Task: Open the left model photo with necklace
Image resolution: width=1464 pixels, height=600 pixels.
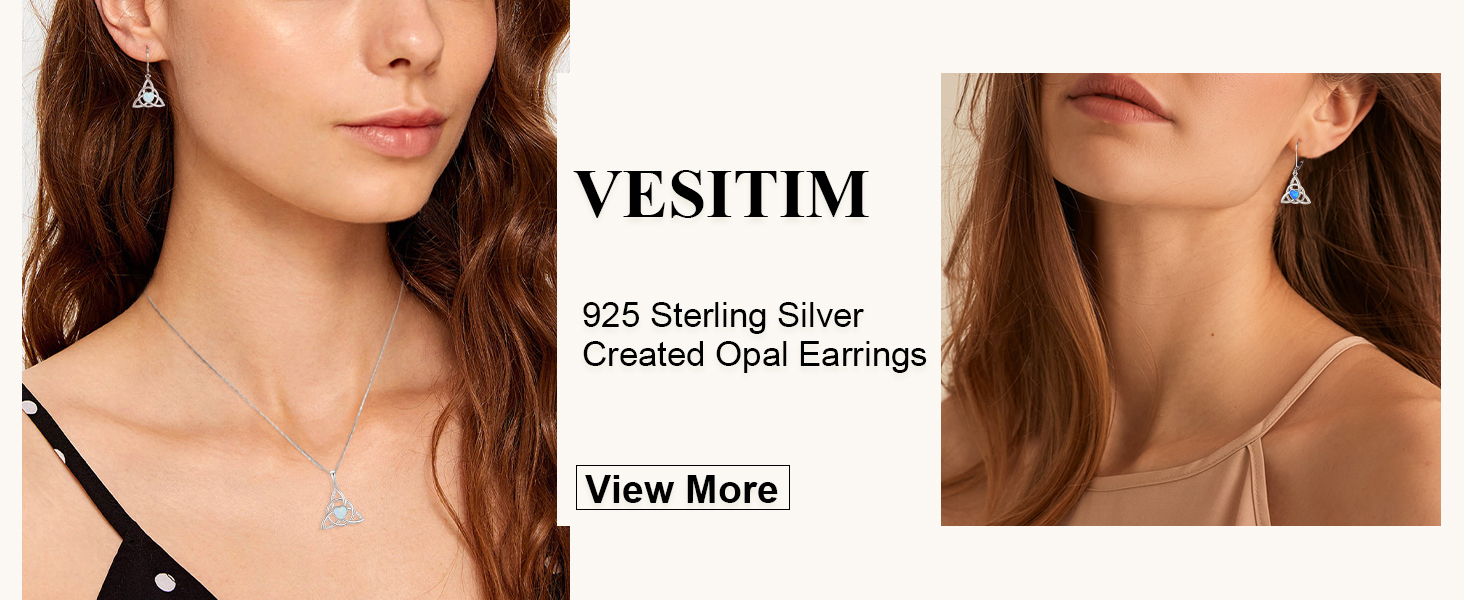Action: click(x=296, y=300)
